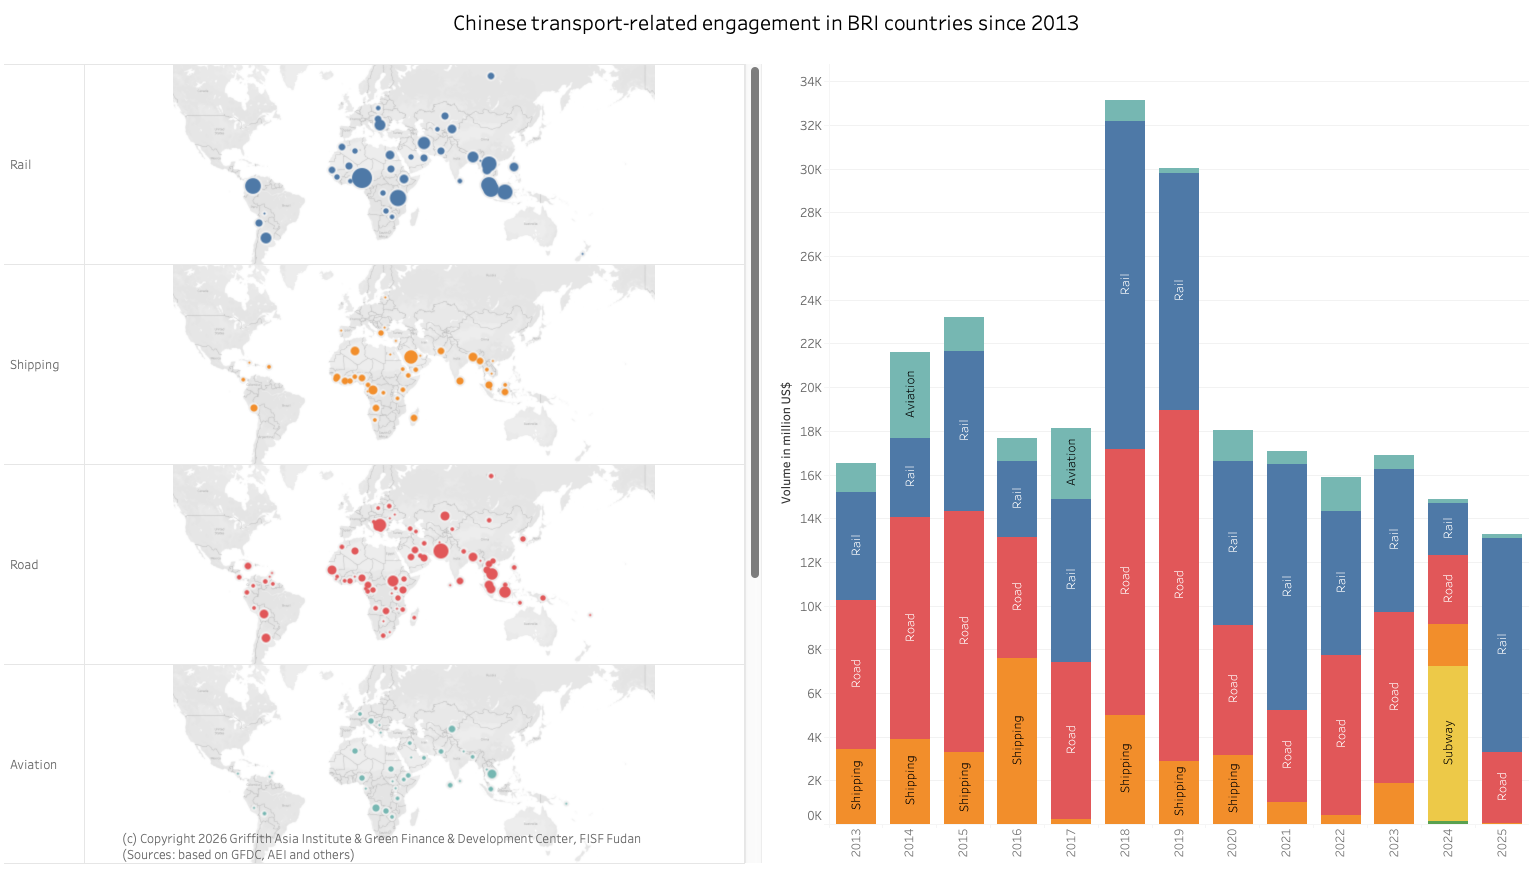This screenshot has height=869, width=1533.
Task: Click the Rail row label beside the maps
Action: [x=21, y=165]
